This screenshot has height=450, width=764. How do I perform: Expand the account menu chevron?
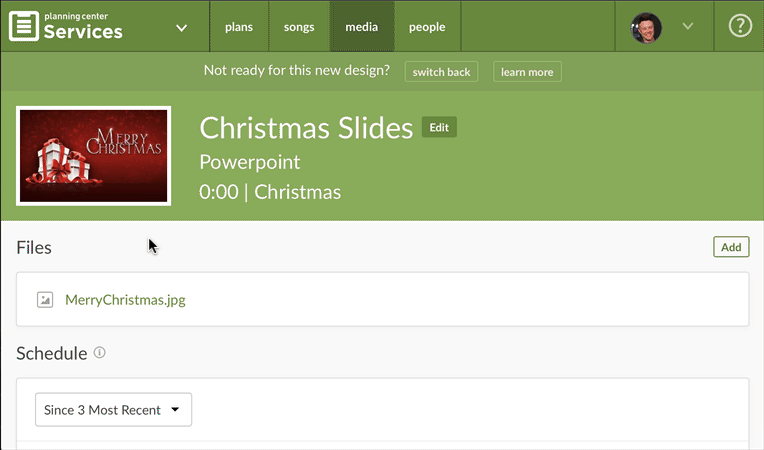688,26
